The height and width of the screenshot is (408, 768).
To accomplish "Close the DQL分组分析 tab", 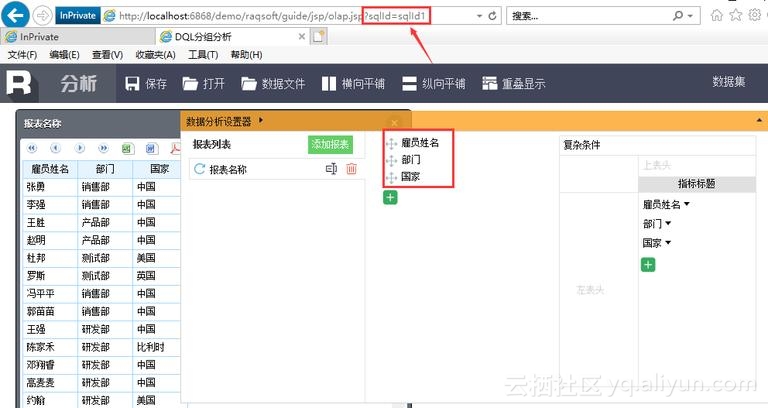I will pyautogui.click(x=302, y=37).
